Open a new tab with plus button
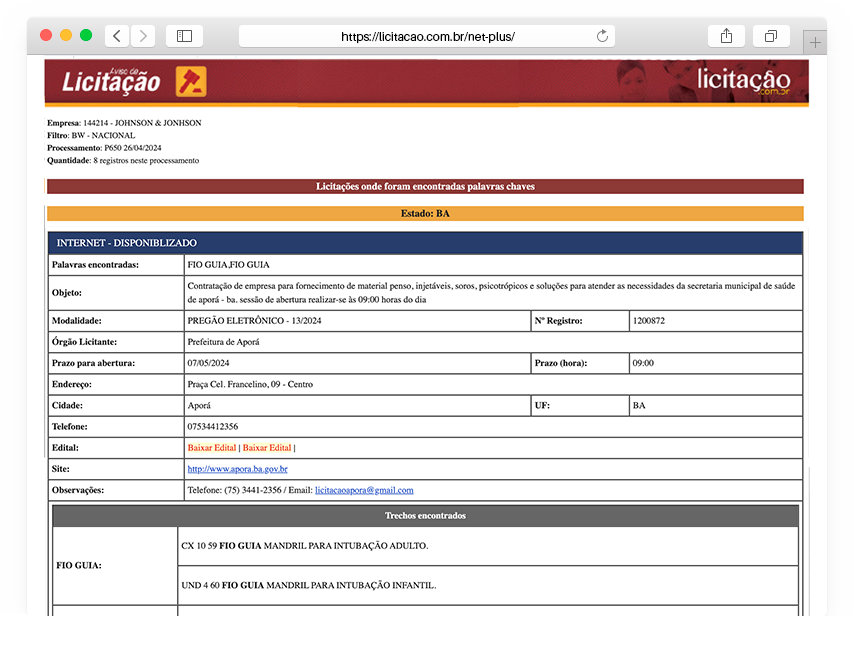Image resolution: width=854 pixels, height=654 pixels. click(816, 42)
